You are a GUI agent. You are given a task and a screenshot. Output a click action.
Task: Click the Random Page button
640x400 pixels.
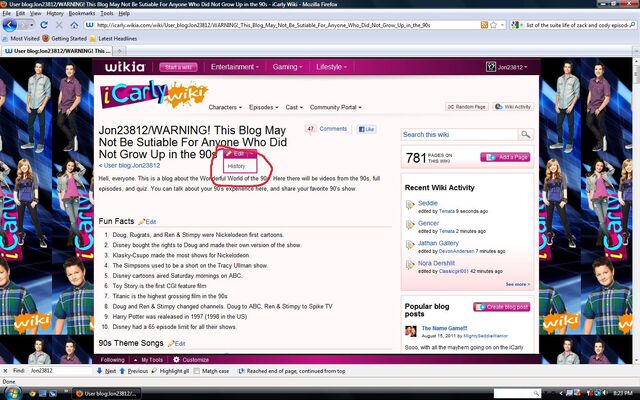[467, 107]
